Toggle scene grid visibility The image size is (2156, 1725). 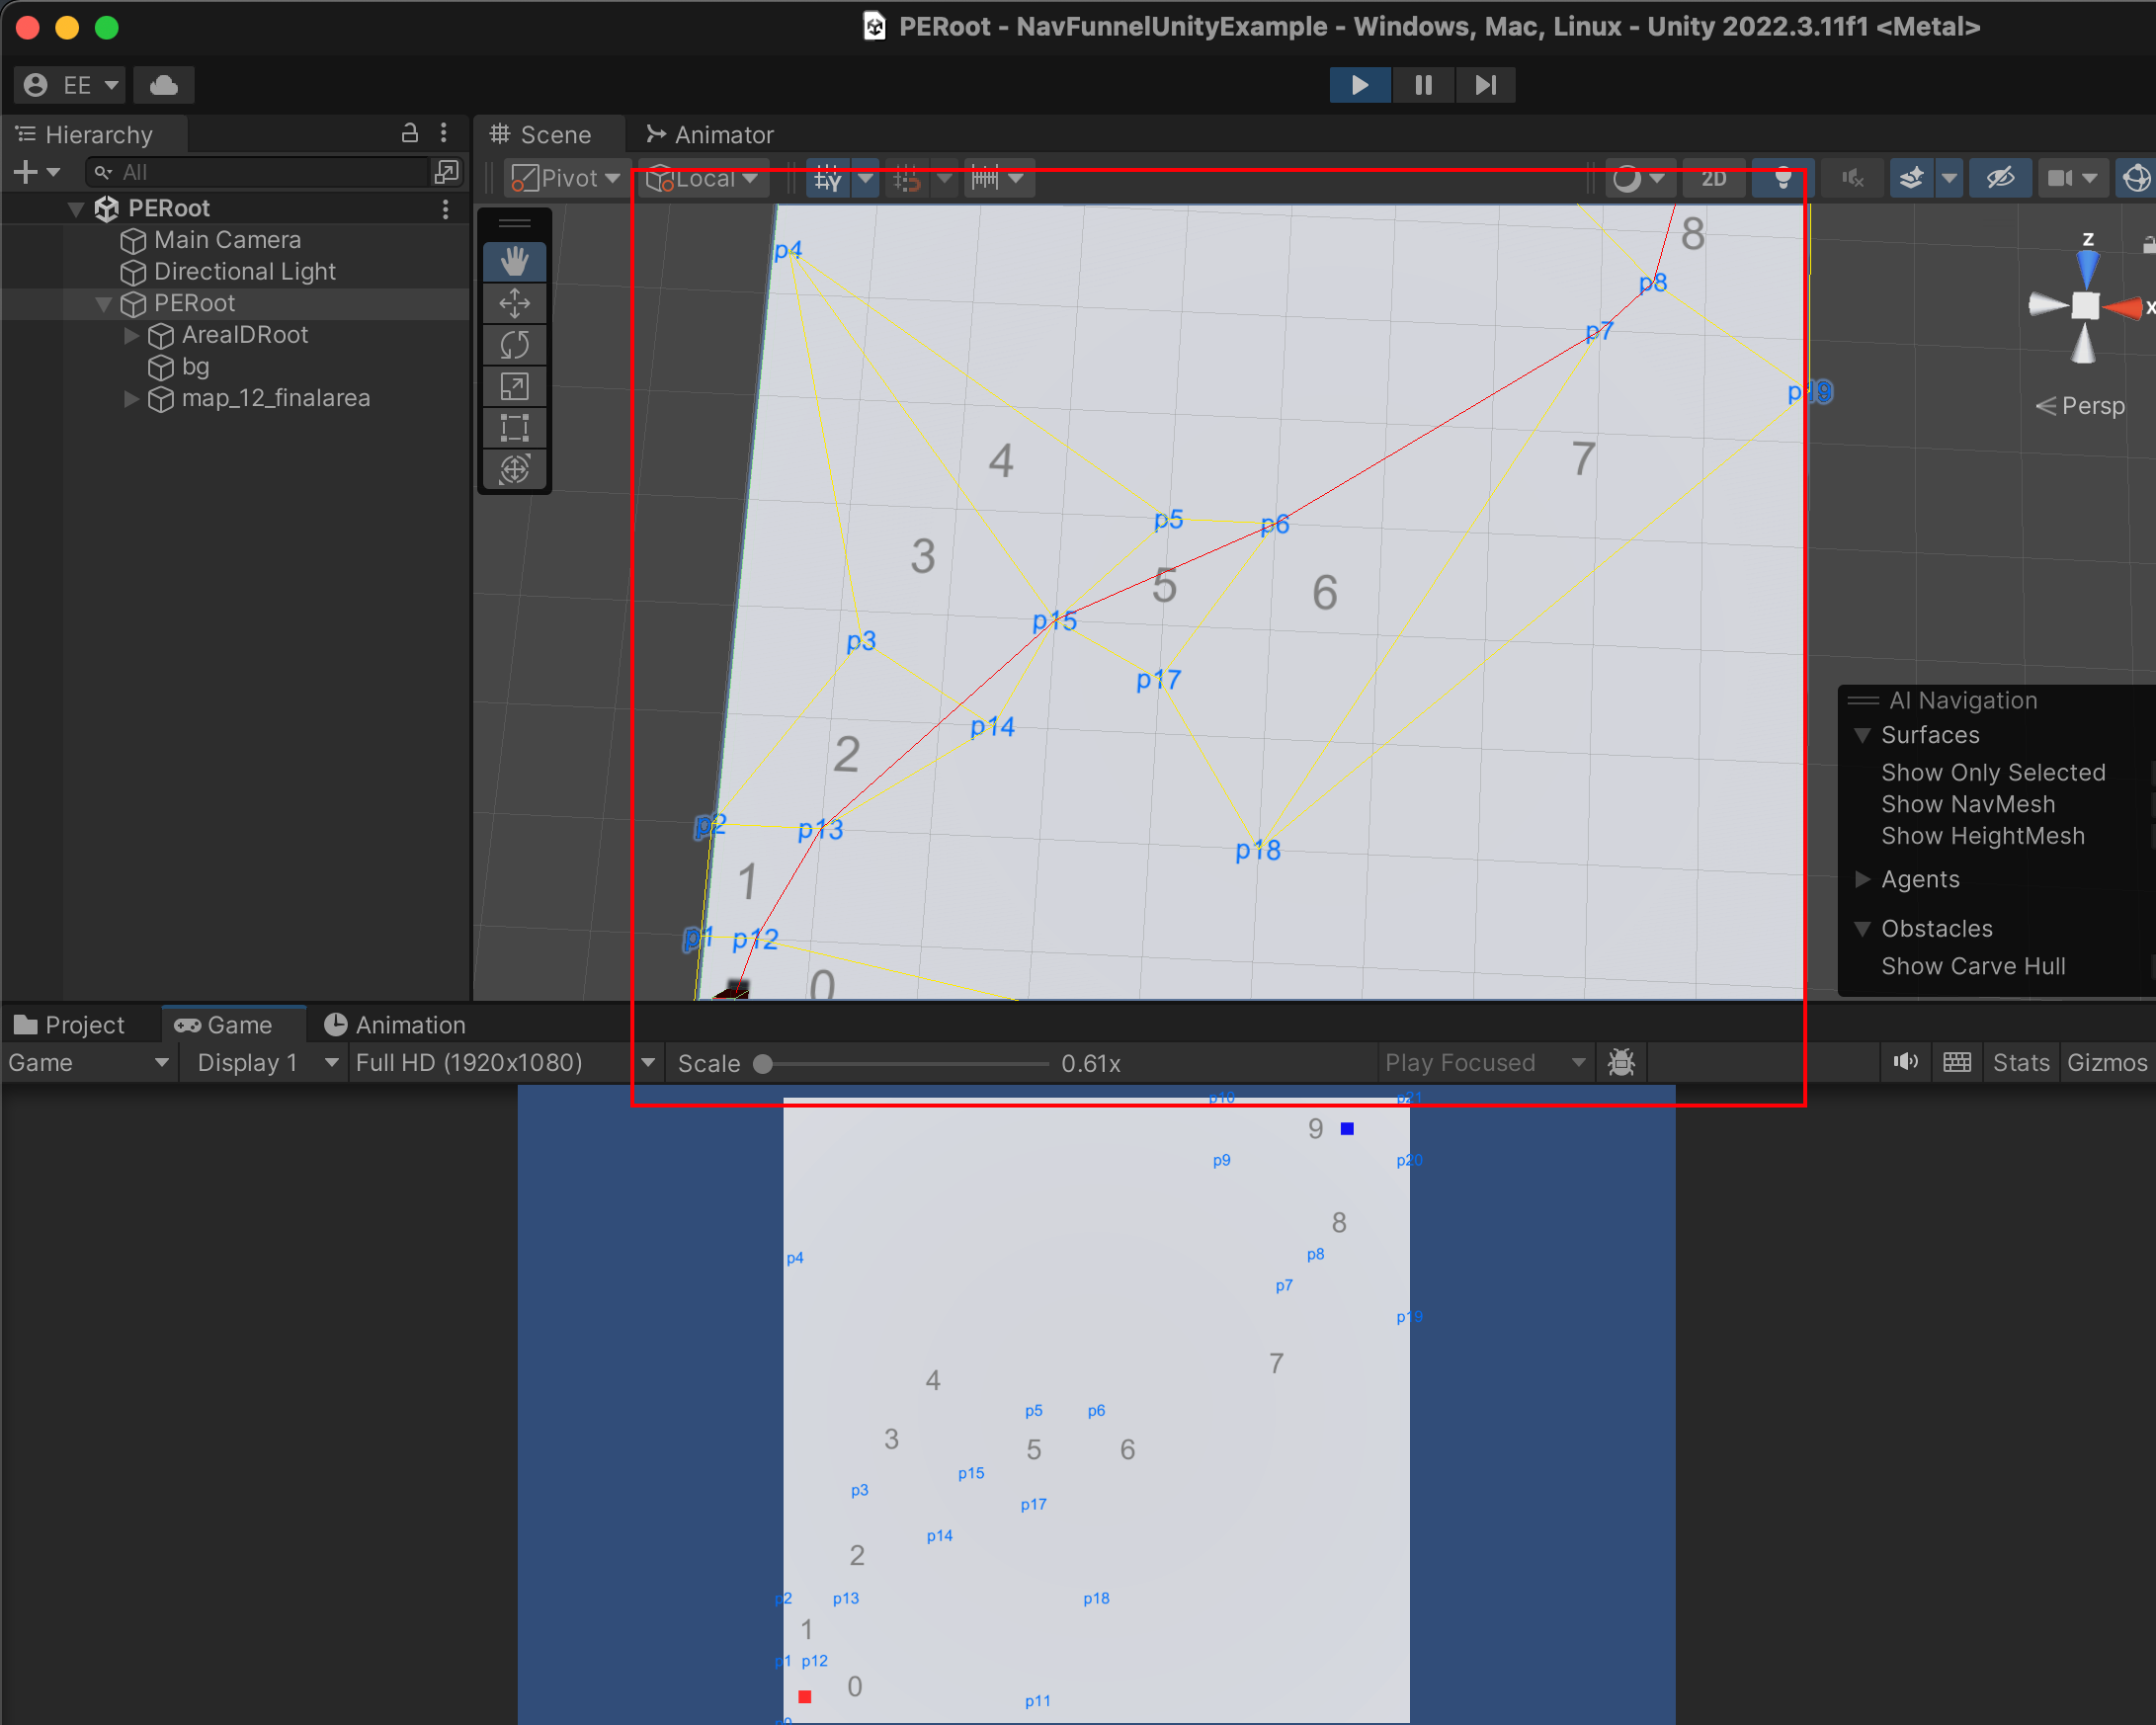pos(828,178)
